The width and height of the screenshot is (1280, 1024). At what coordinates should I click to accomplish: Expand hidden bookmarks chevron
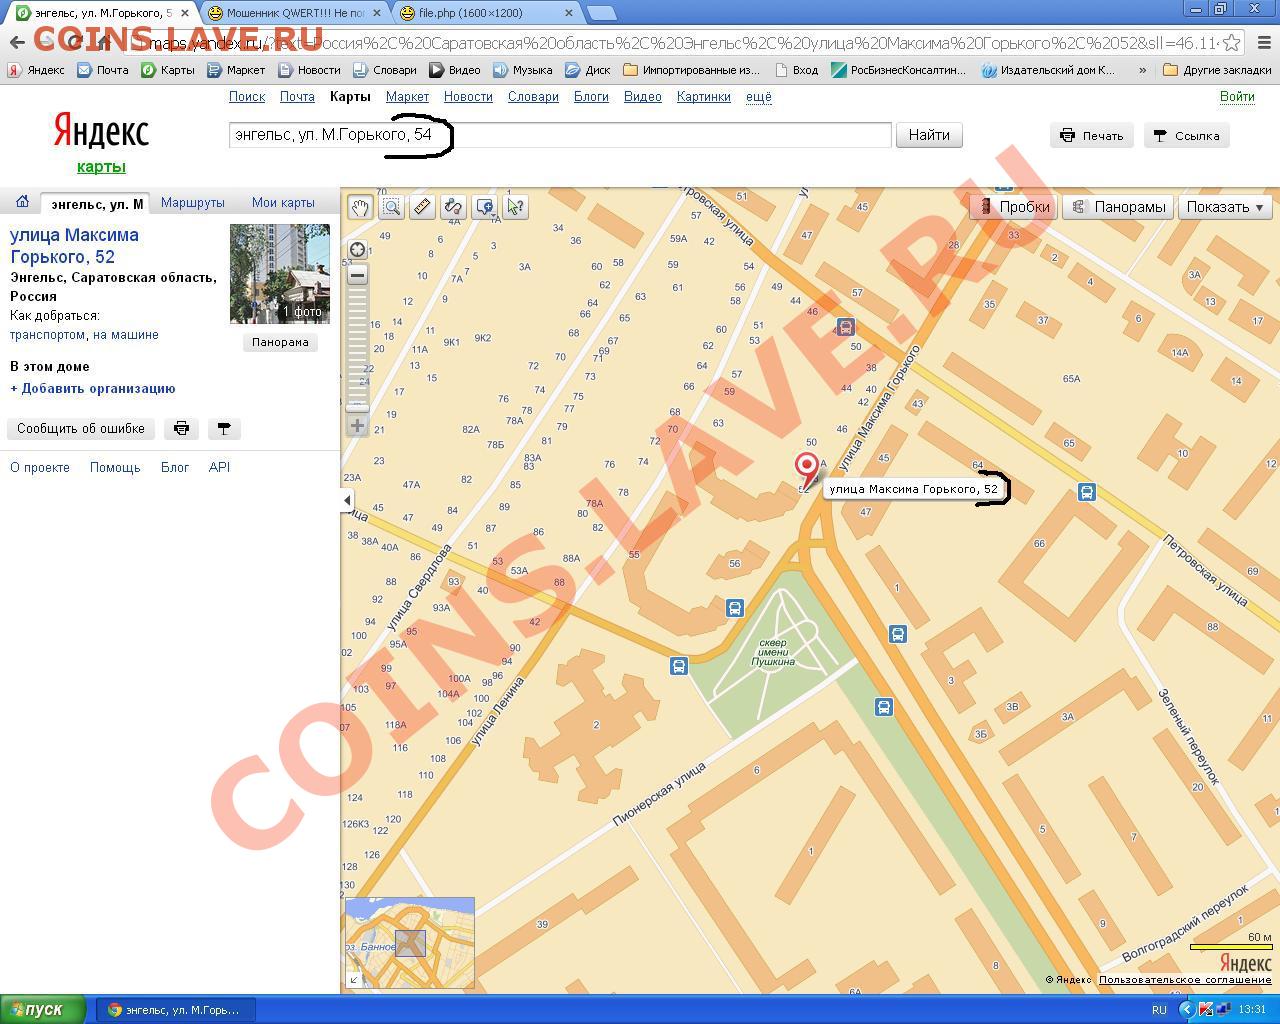pyautogui.click(x=1142, y=70)
